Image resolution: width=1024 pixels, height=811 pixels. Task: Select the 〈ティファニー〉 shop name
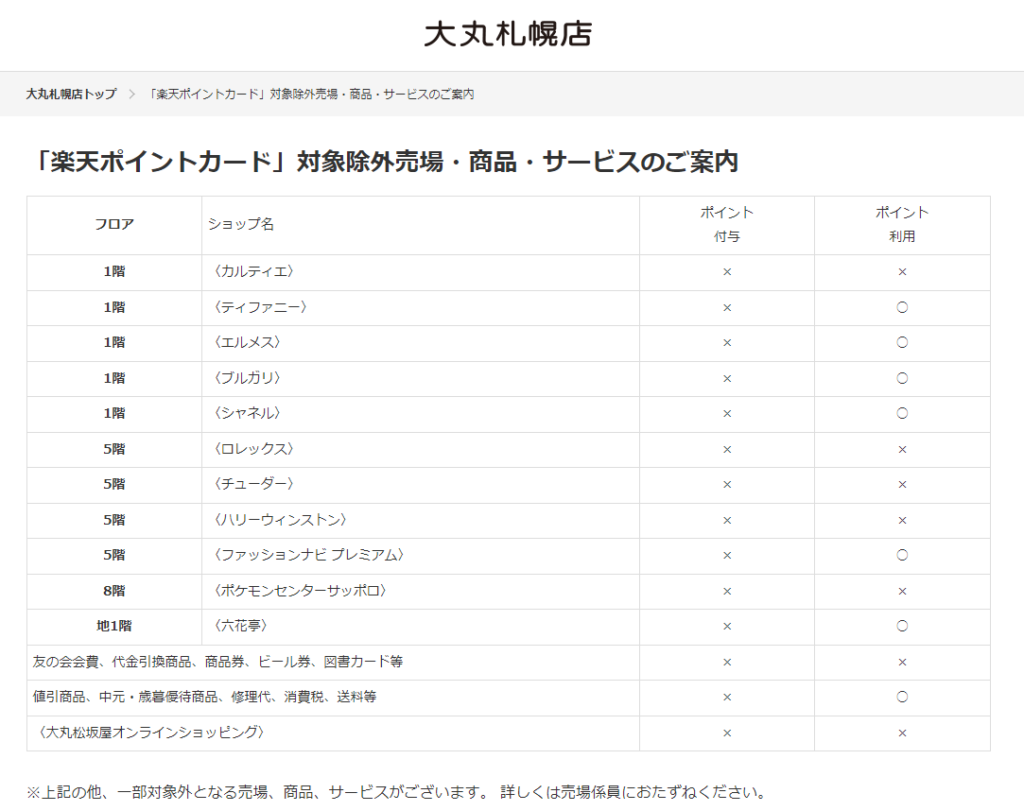261,307
